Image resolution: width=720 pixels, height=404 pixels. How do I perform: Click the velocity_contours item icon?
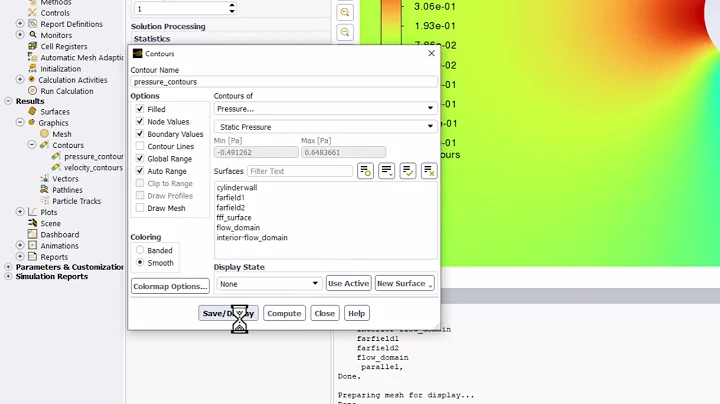[x=56, y=167]
